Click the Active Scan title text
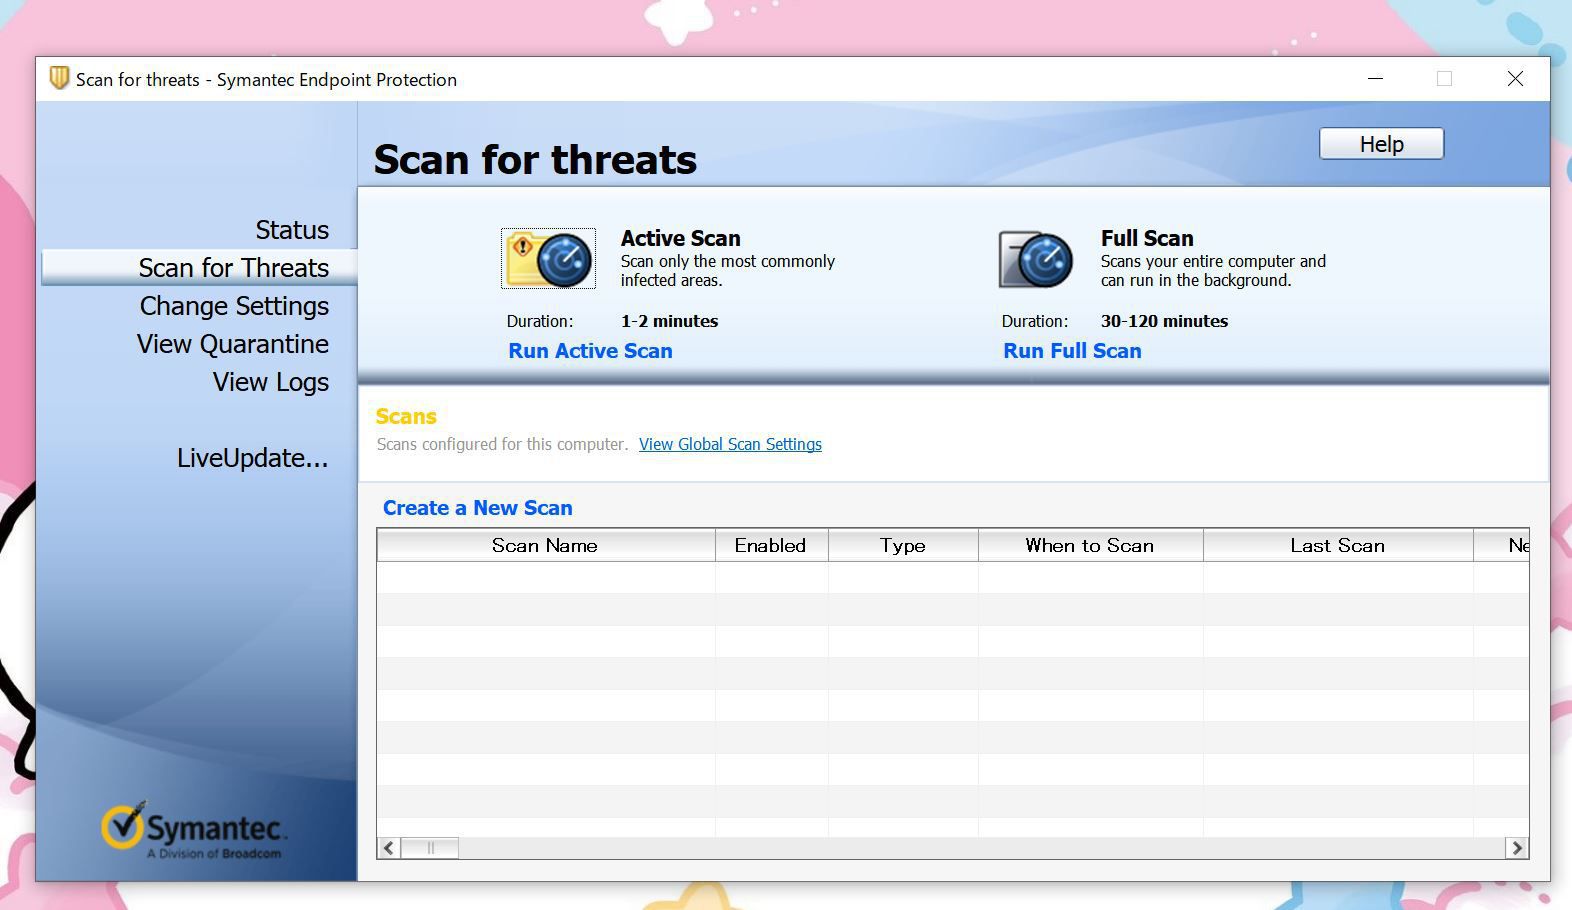The image size is (1572, 910). tap(680, 238)
